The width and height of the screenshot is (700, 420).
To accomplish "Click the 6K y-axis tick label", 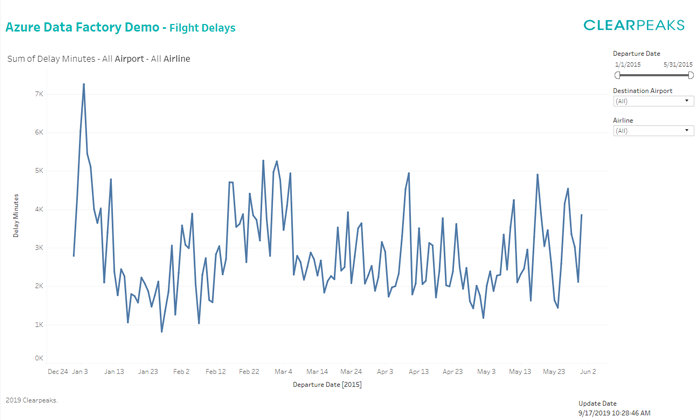I will point(39,132).
